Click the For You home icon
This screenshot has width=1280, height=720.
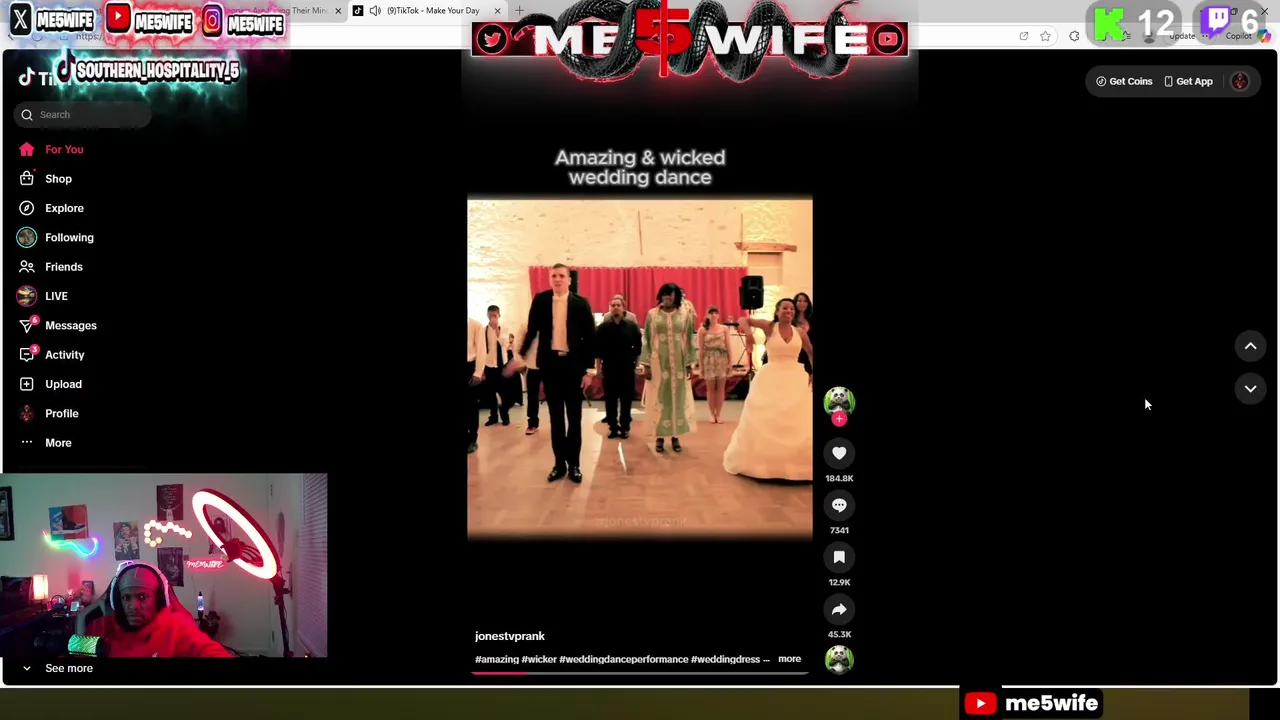pos(27,149)
